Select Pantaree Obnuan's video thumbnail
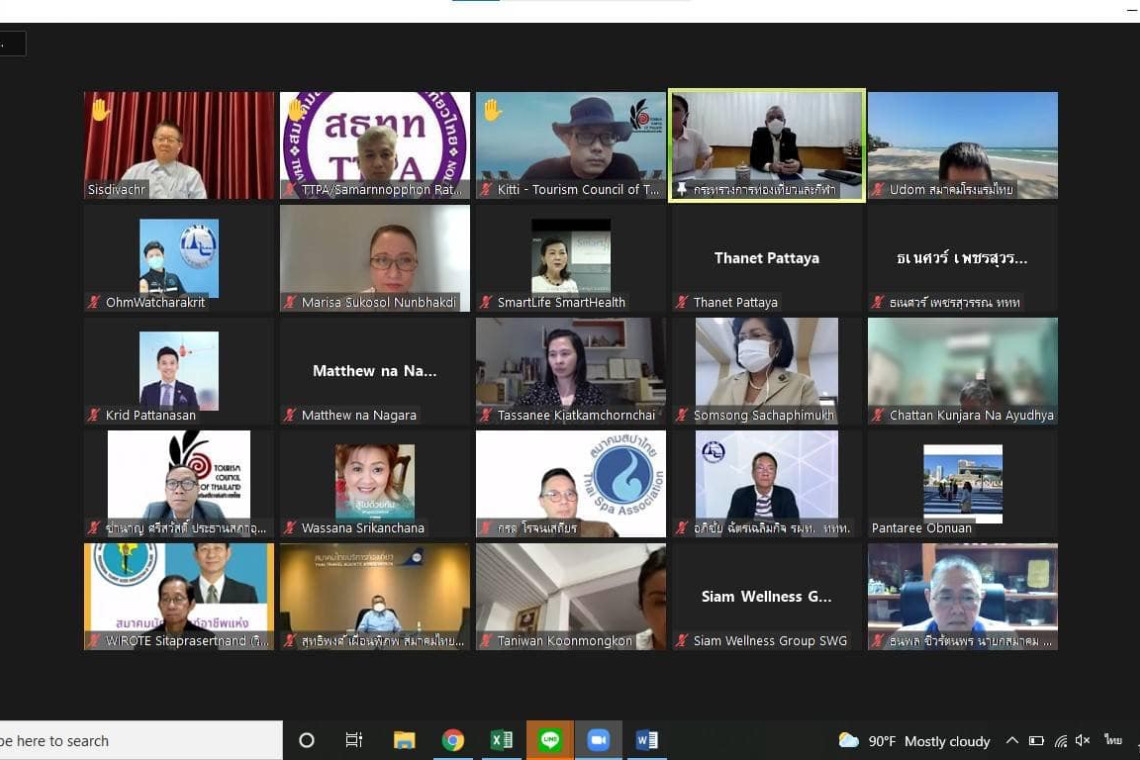Screen dimensions: 1140x760 click(962, 484)
